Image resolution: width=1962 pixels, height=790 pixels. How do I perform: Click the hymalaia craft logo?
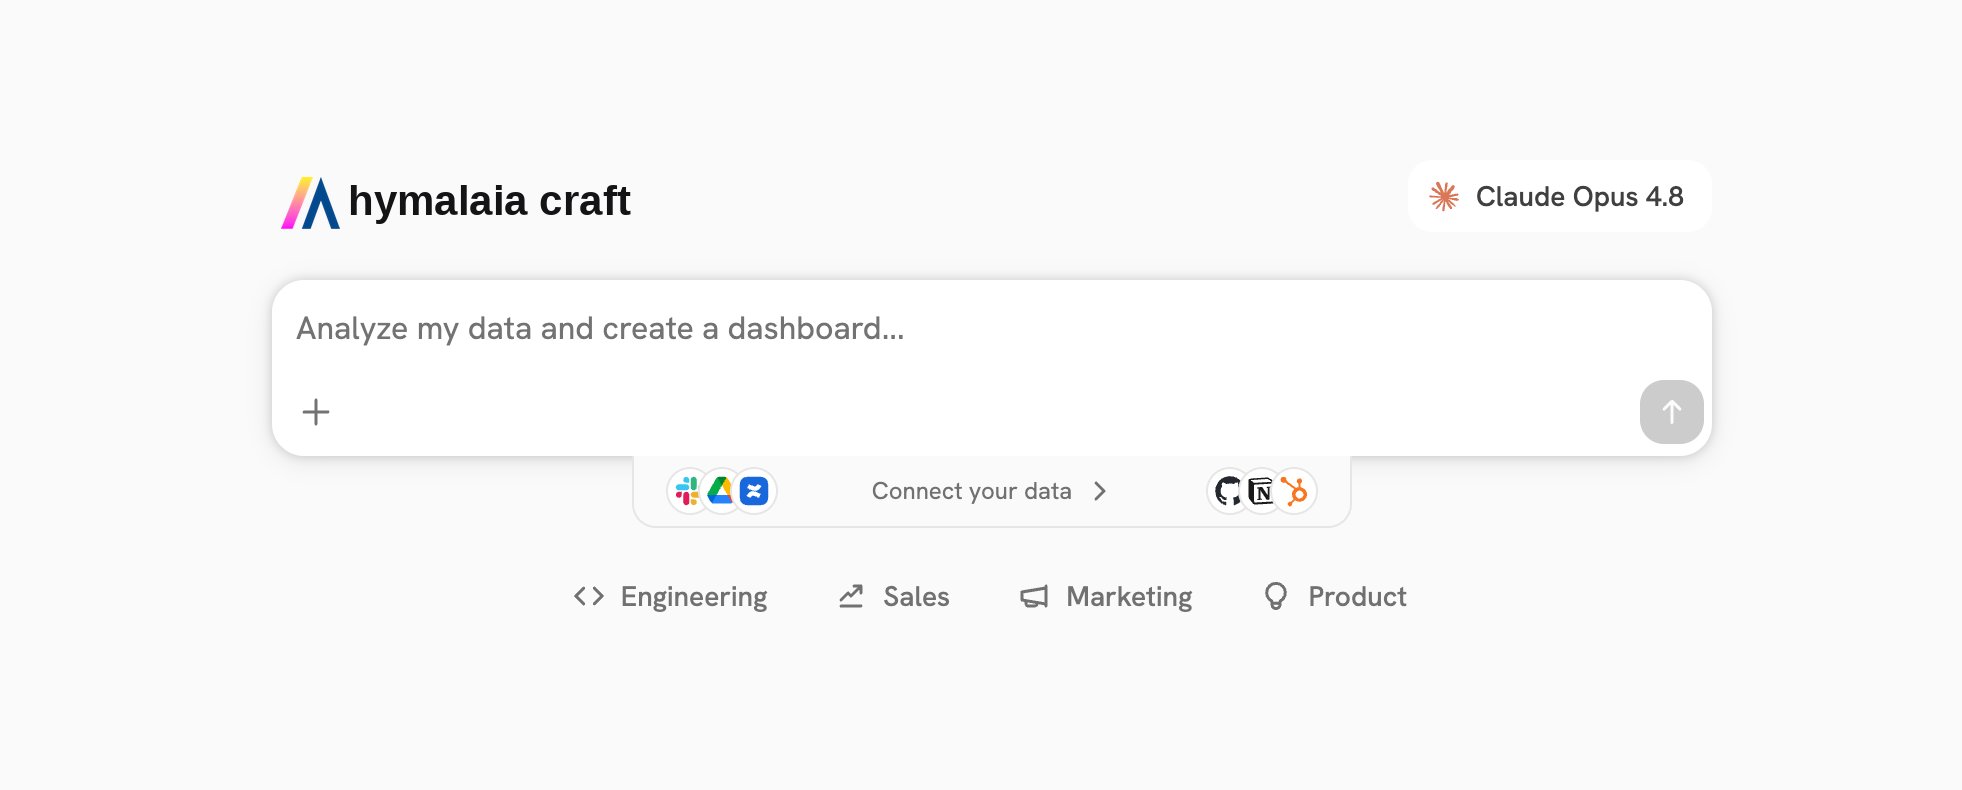(456, 202)
